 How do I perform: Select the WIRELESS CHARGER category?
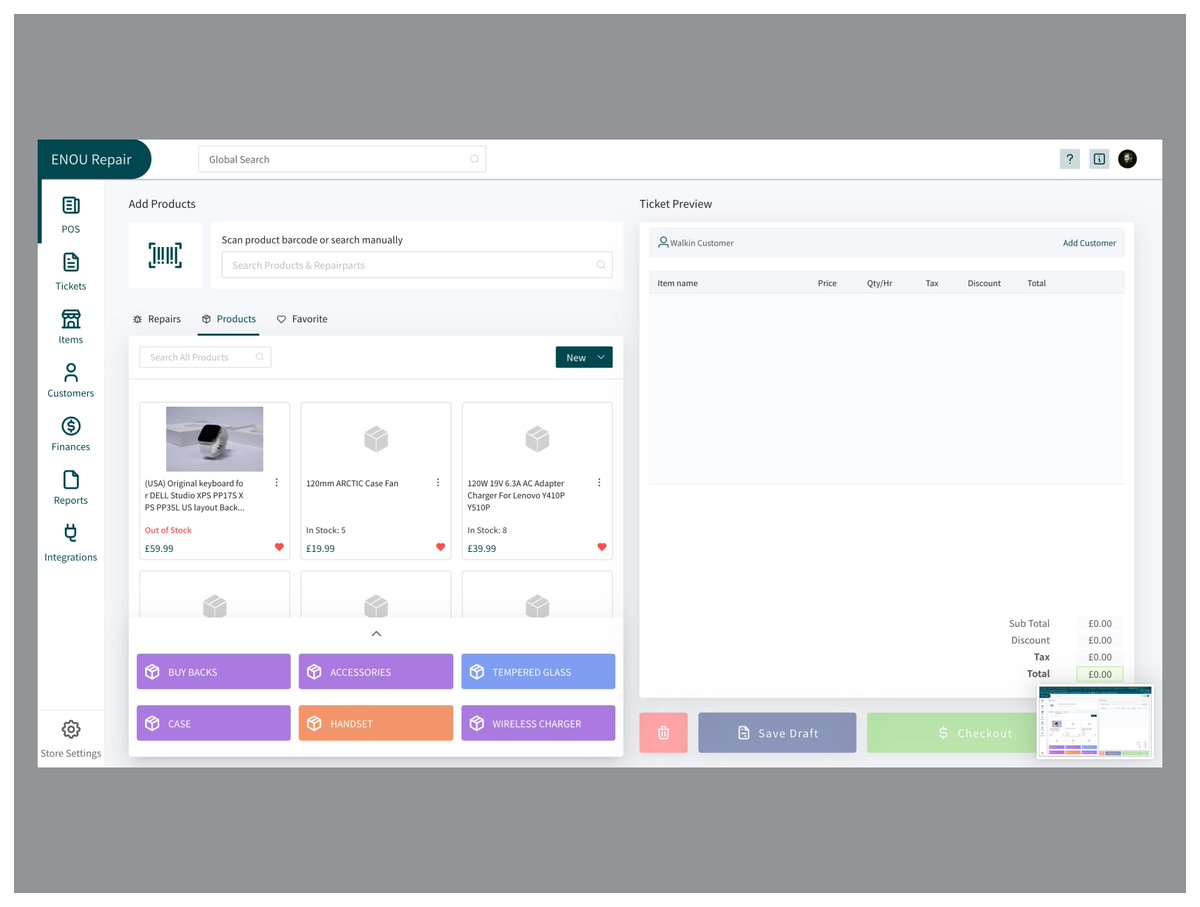coord(538,723)
